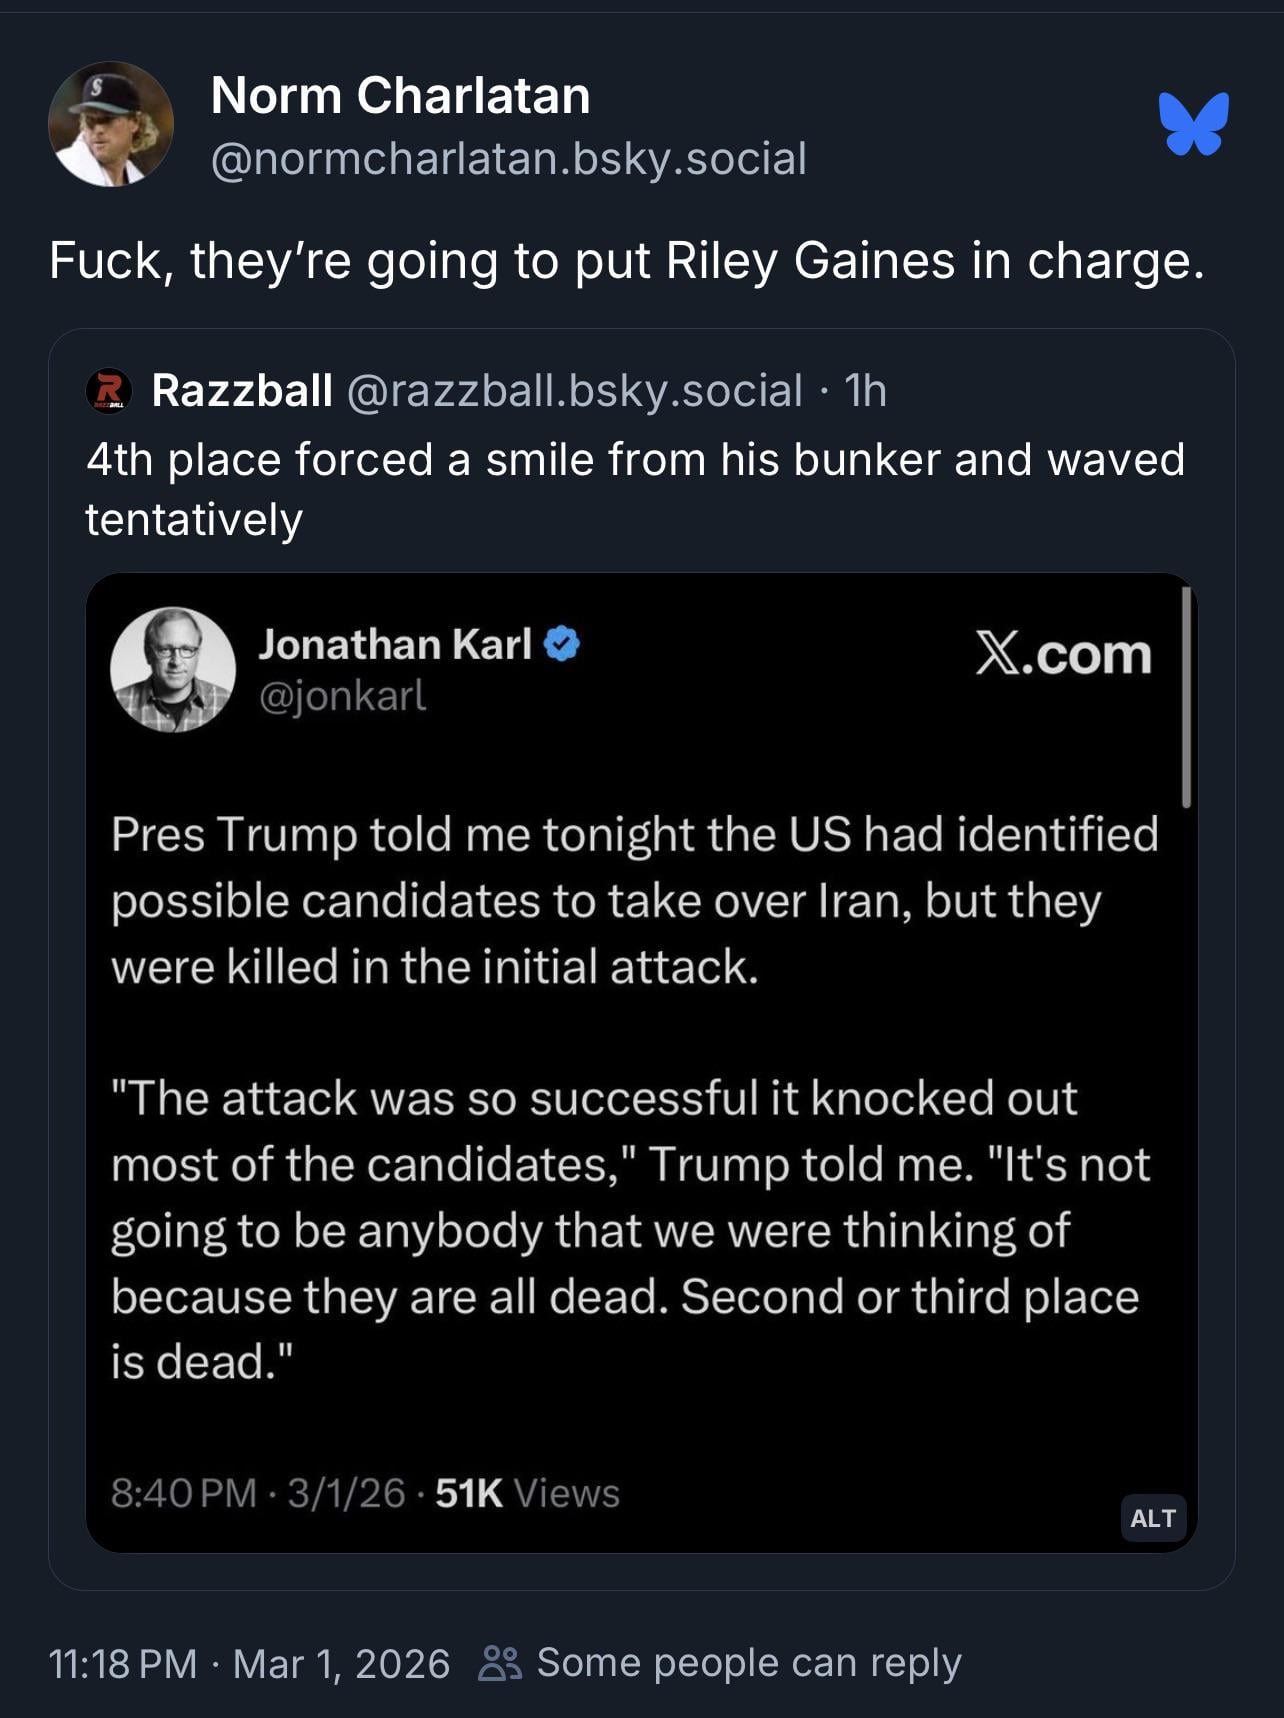
Task: Click the @jonkarl handle
Action: click(342, 696)
